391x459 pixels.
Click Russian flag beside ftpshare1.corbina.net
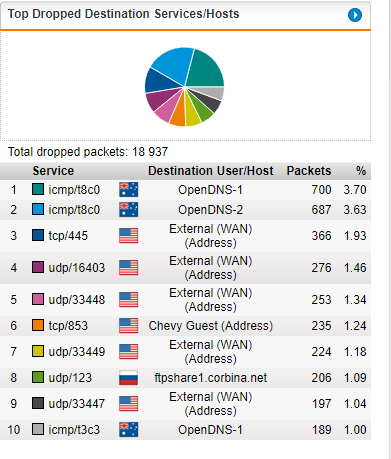129,378
